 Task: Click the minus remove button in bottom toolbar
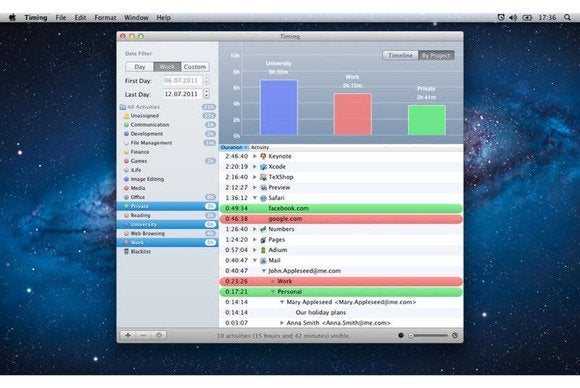click(x=144, y=335)
